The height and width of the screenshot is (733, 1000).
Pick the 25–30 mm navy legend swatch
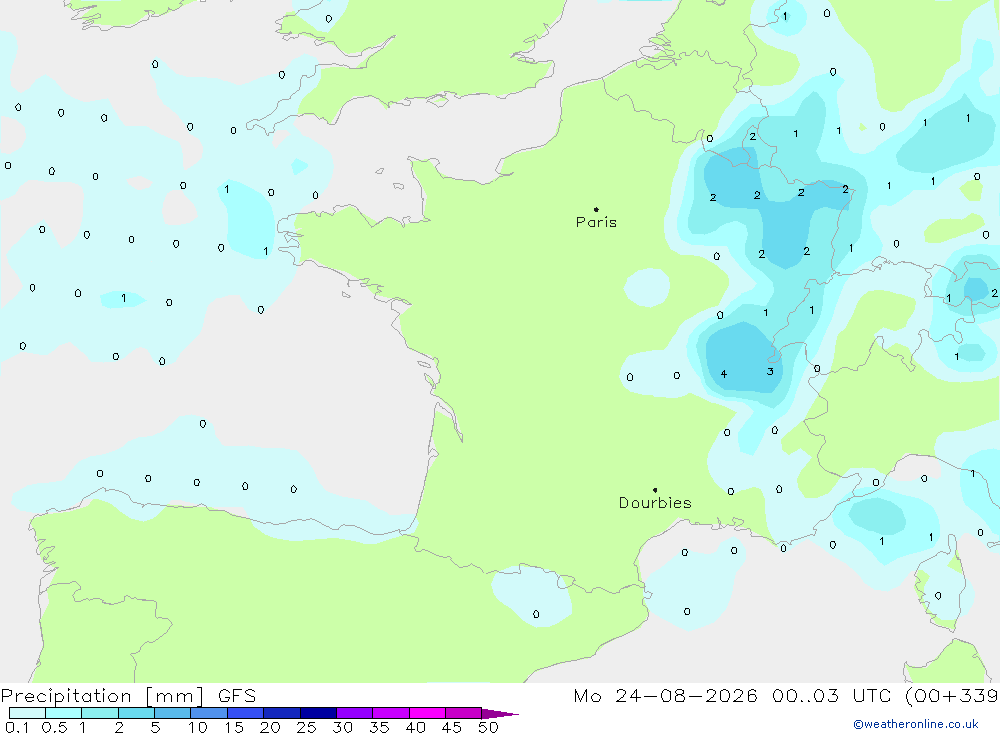pyautogui.click(x=318, y=713)
